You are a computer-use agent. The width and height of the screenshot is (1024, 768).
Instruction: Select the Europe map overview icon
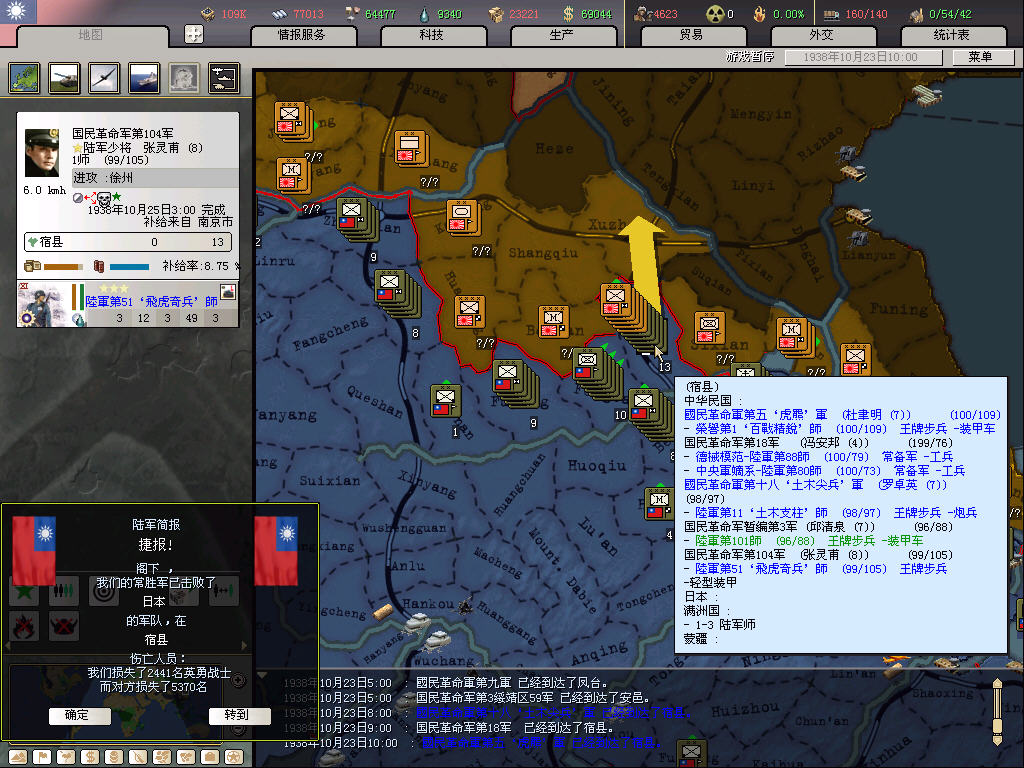(24, 78)
